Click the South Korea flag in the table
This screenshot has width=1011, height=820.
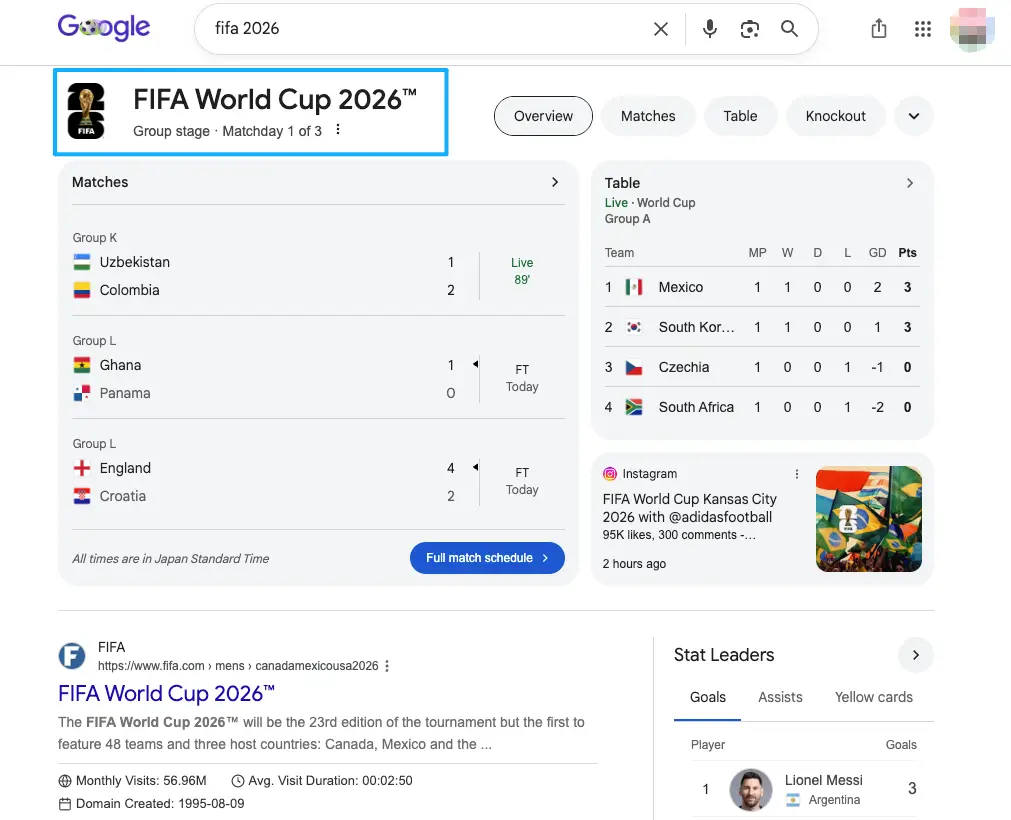point(634,327)
